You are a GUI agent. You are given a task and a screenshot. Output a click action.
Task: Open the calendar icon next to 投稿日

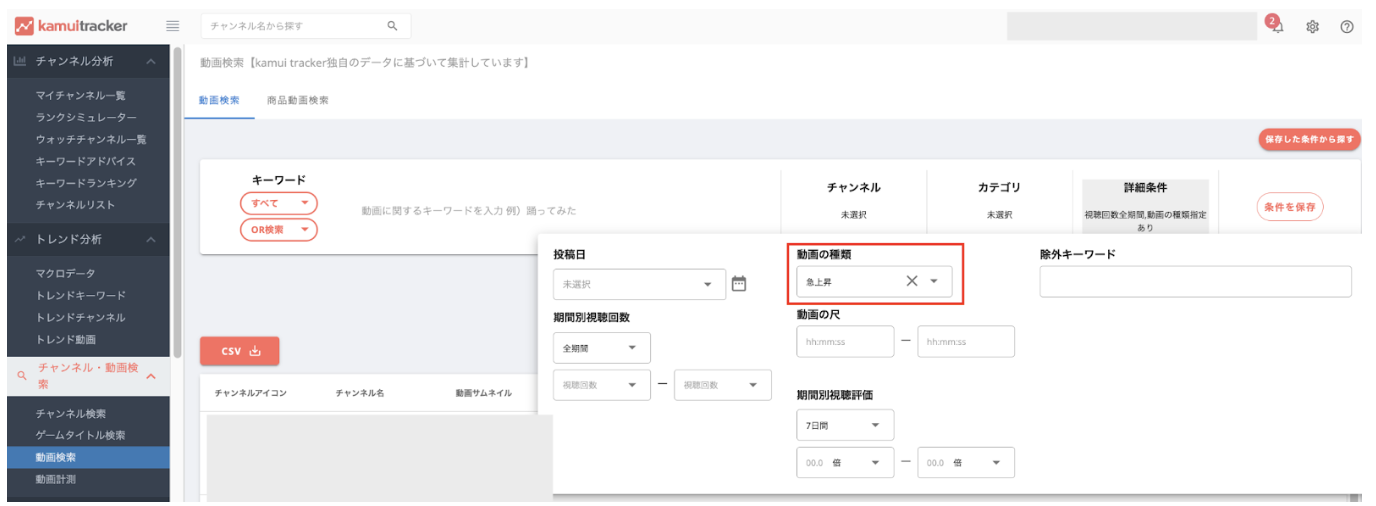(x=739, y=283)
